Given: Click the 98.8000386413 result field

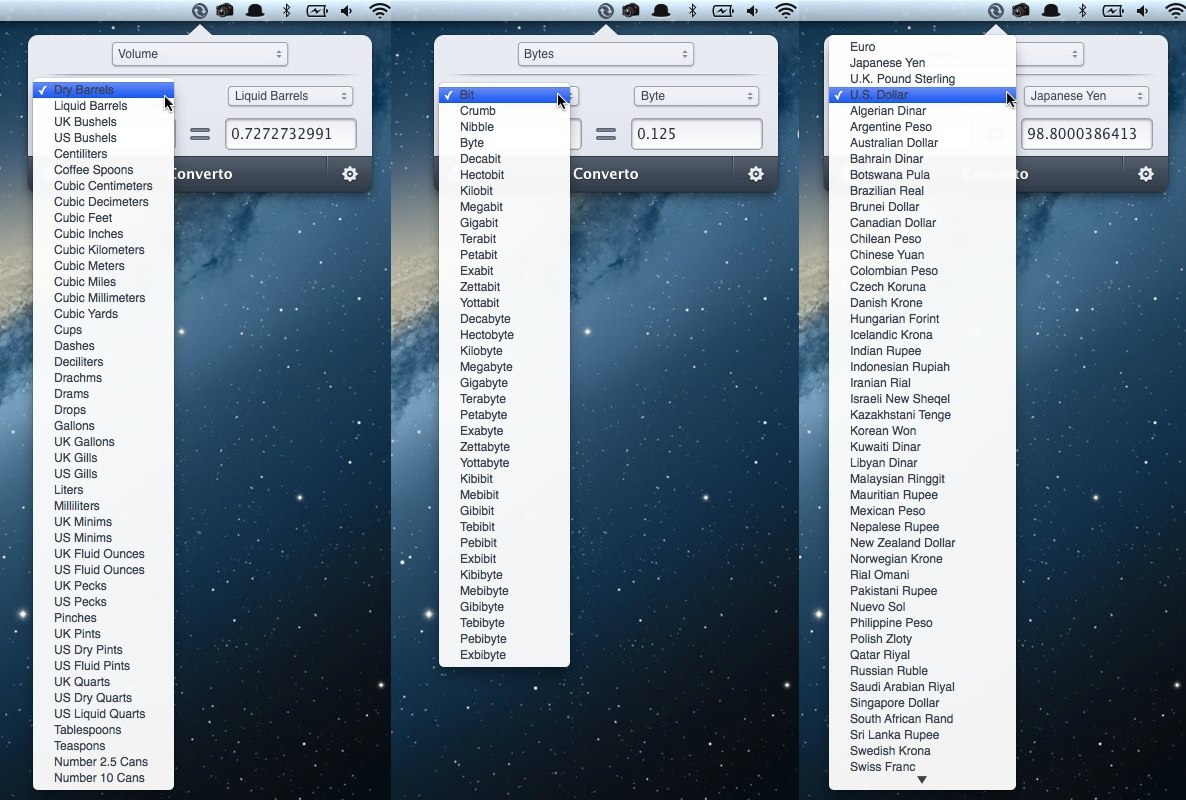Looking at the screenshot, I should pyautogui.click(x=1087, y=134).
